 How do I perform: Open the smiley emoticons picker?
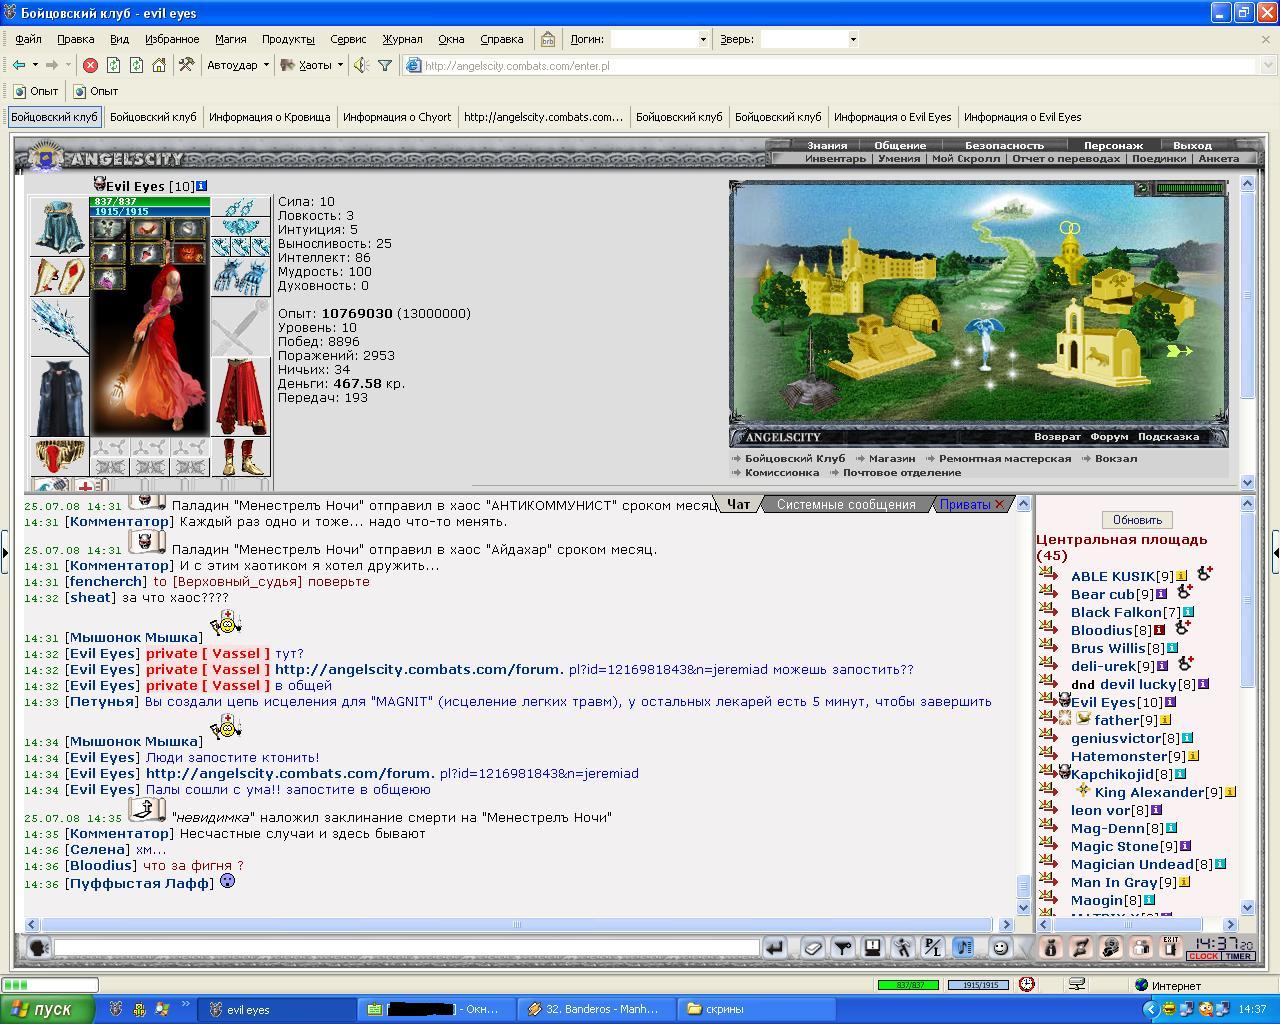click(999, 947)
